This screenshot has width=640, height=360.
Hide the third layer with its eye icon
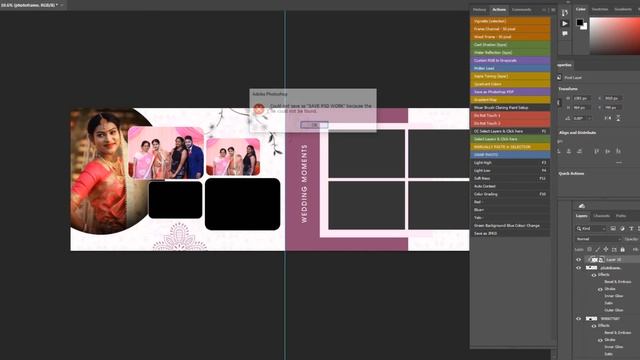point(578,319)
